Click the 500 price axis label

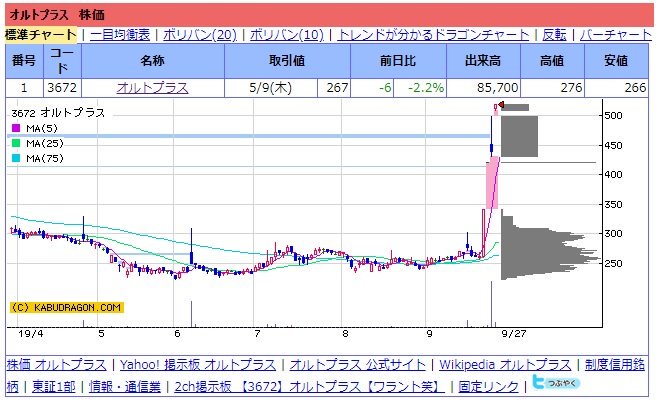click(x=613, y=115)
